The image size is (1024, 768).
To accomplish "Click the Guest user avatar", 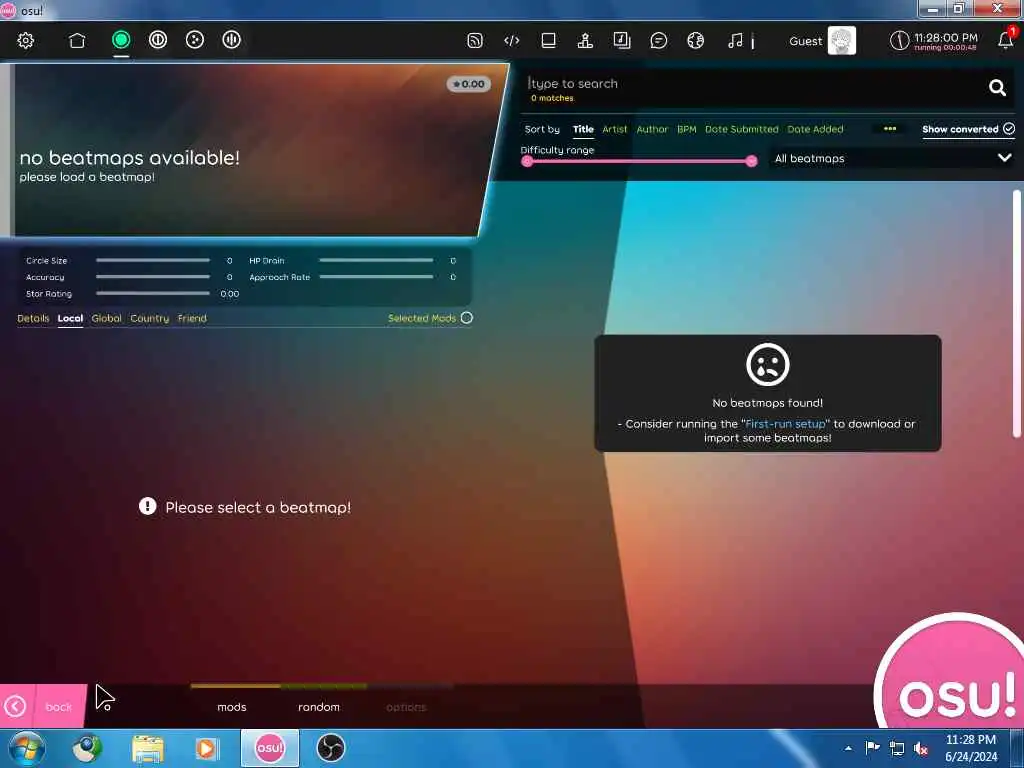I will pyautogui.click(x=841, y=40).
